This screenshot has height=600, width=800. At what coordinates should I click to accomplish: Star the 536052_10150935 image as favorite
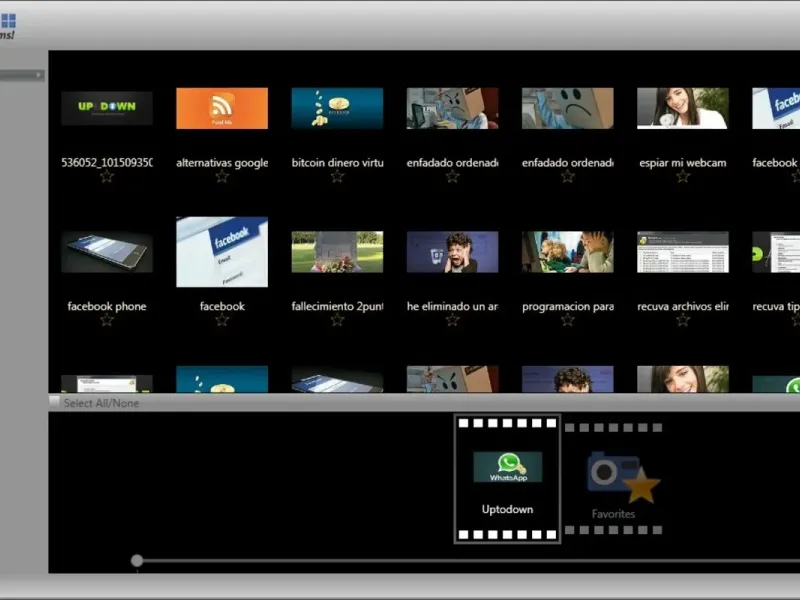point(107,177)
